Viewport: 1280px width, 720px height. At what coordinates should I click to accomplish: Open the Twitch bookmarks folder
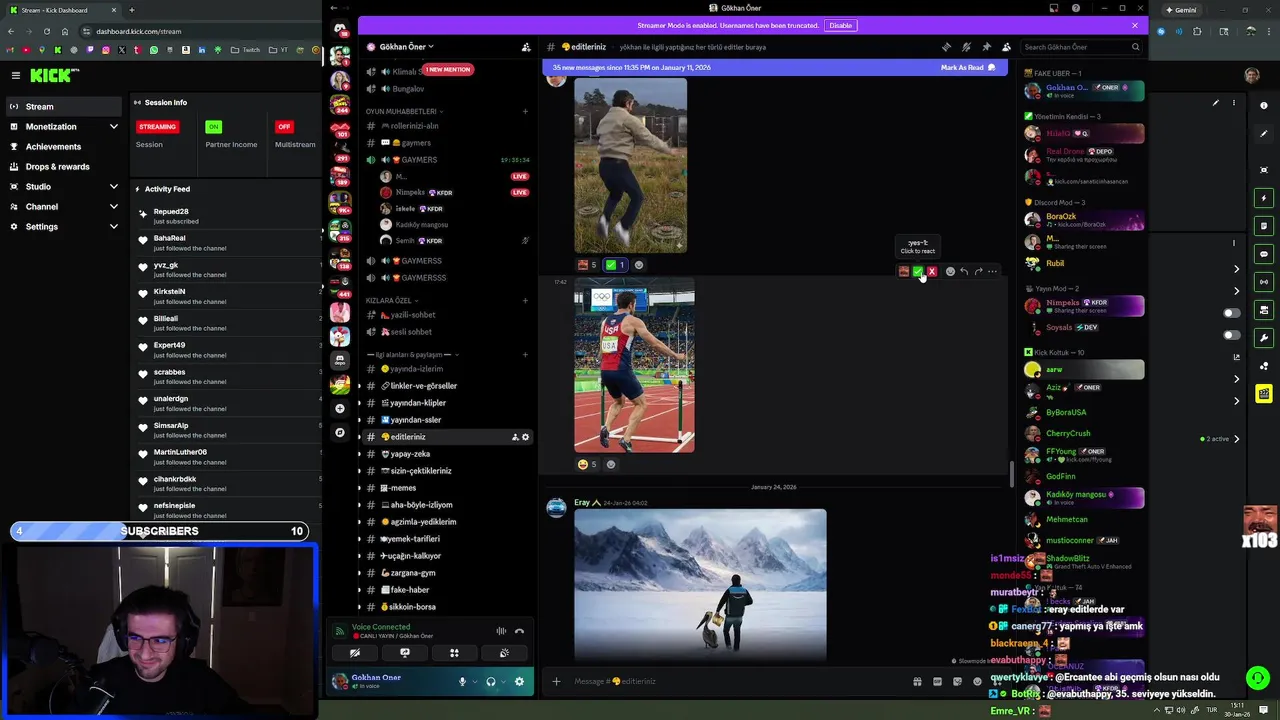(x=245, y=50)
